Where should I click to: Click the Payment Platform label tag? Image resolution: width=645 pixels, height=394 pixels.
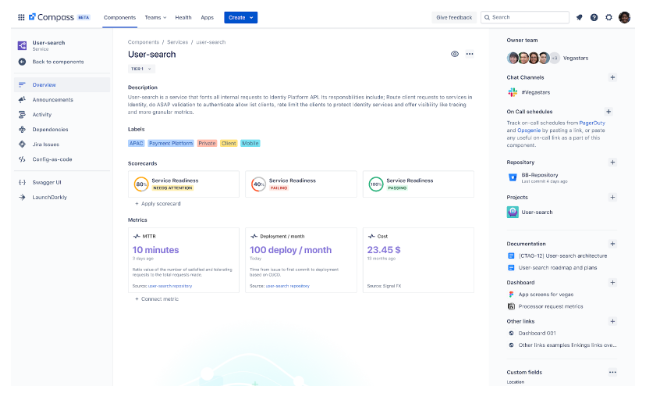tap(171, 143)
